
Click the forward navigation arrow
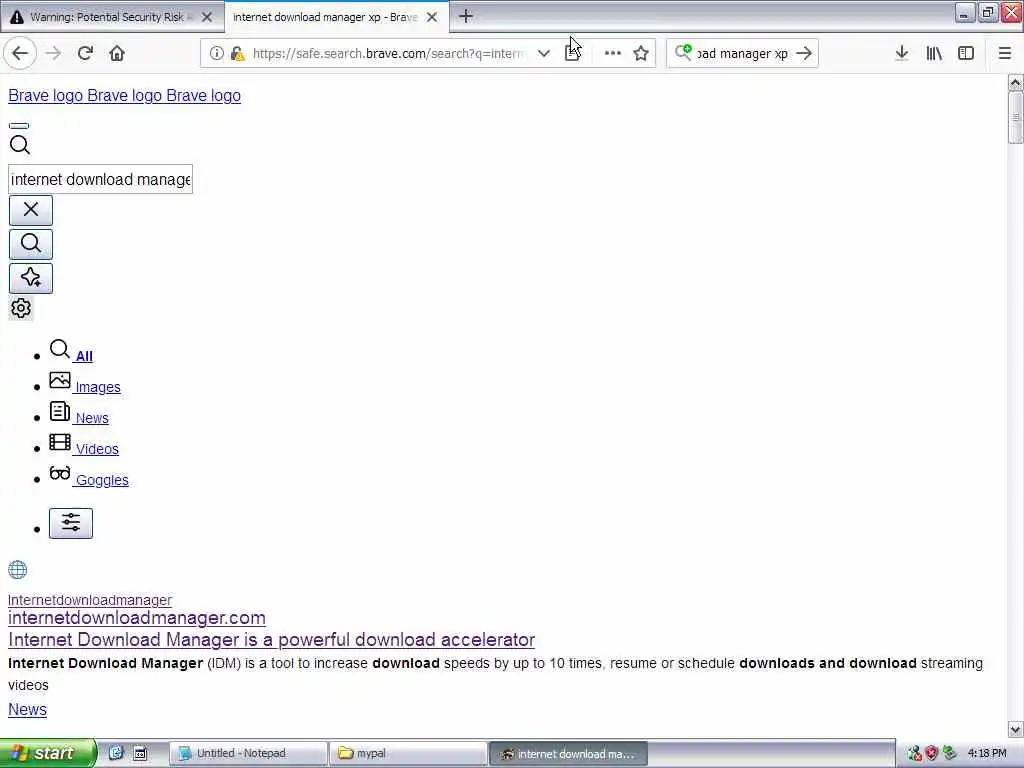pyautogui.click(x=54, y=54)
